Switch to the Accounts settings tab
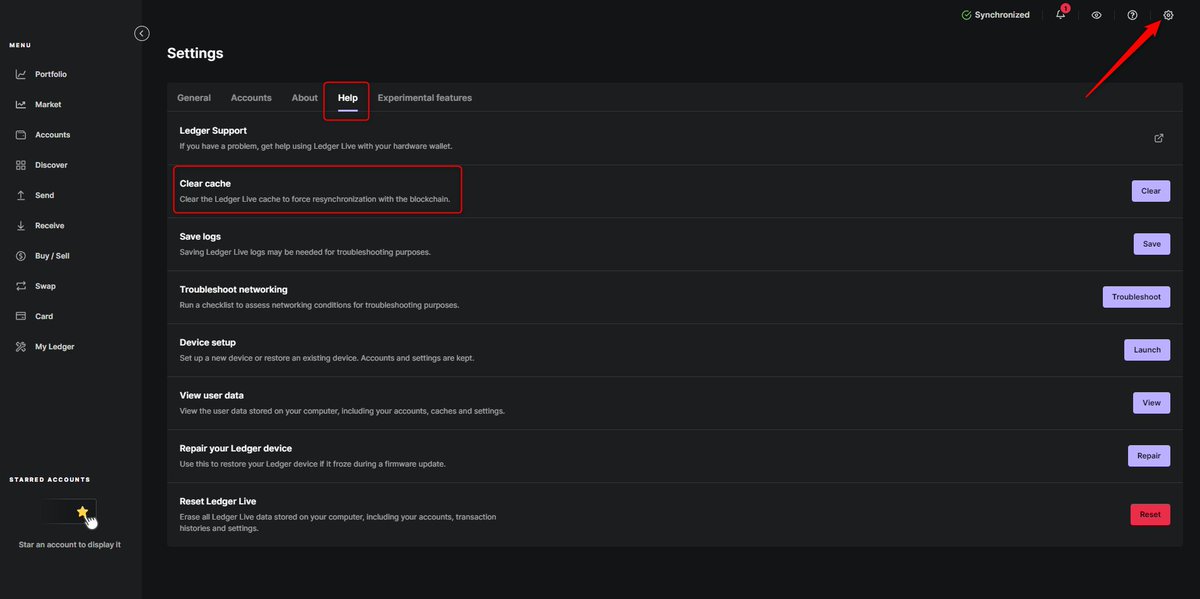Screen dimensions: 1200x599 [251, 98]
